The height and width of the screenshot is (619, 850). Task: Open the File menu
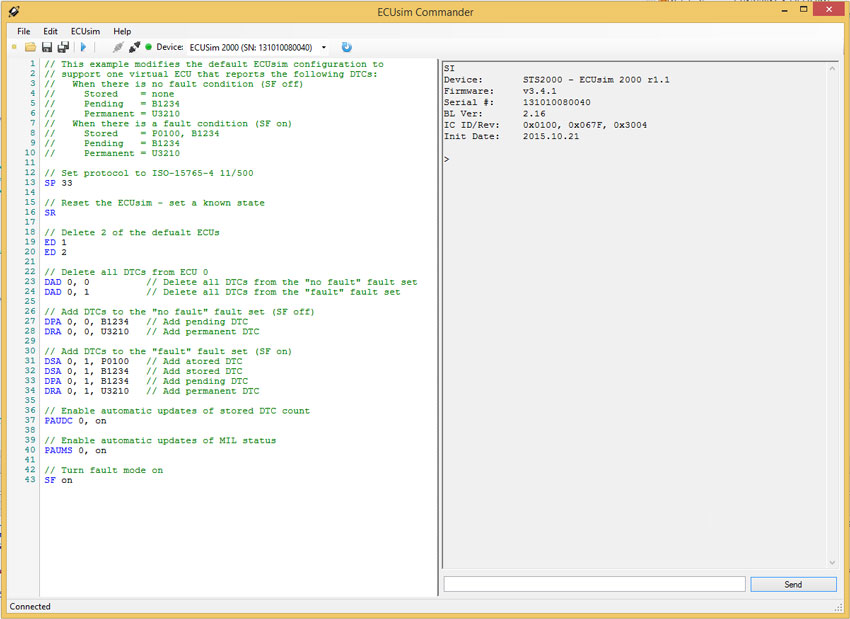[x=24, y=31]
